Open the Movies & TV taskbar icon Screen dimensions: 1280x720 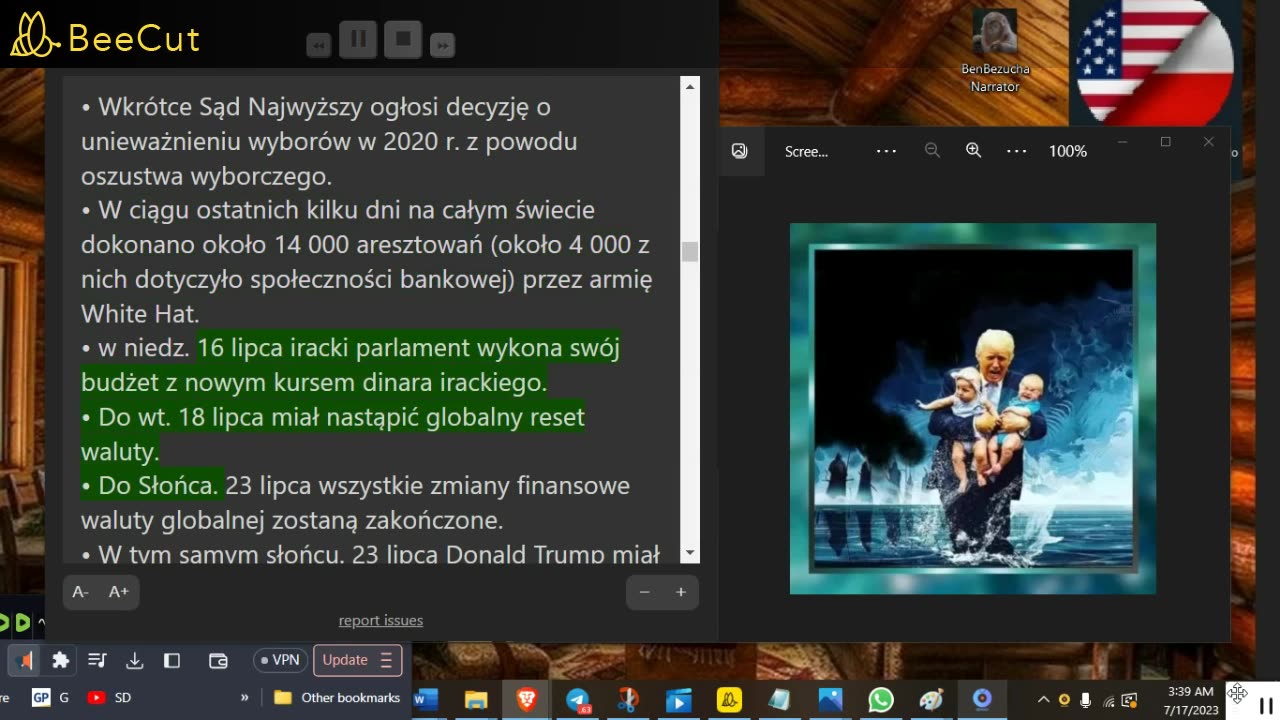tap(678, 700)
